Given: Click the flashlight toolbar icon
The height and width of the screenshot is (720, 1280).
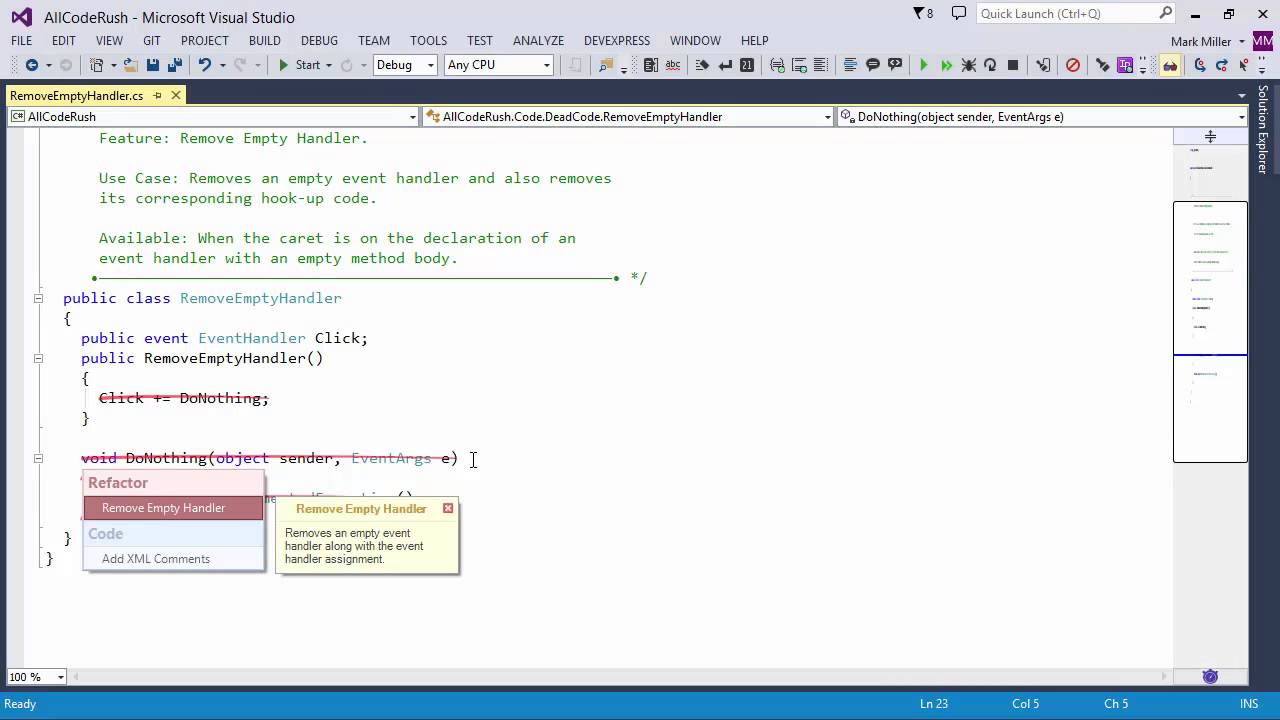Looking at the screenshot, I should tap(1103, 65).
